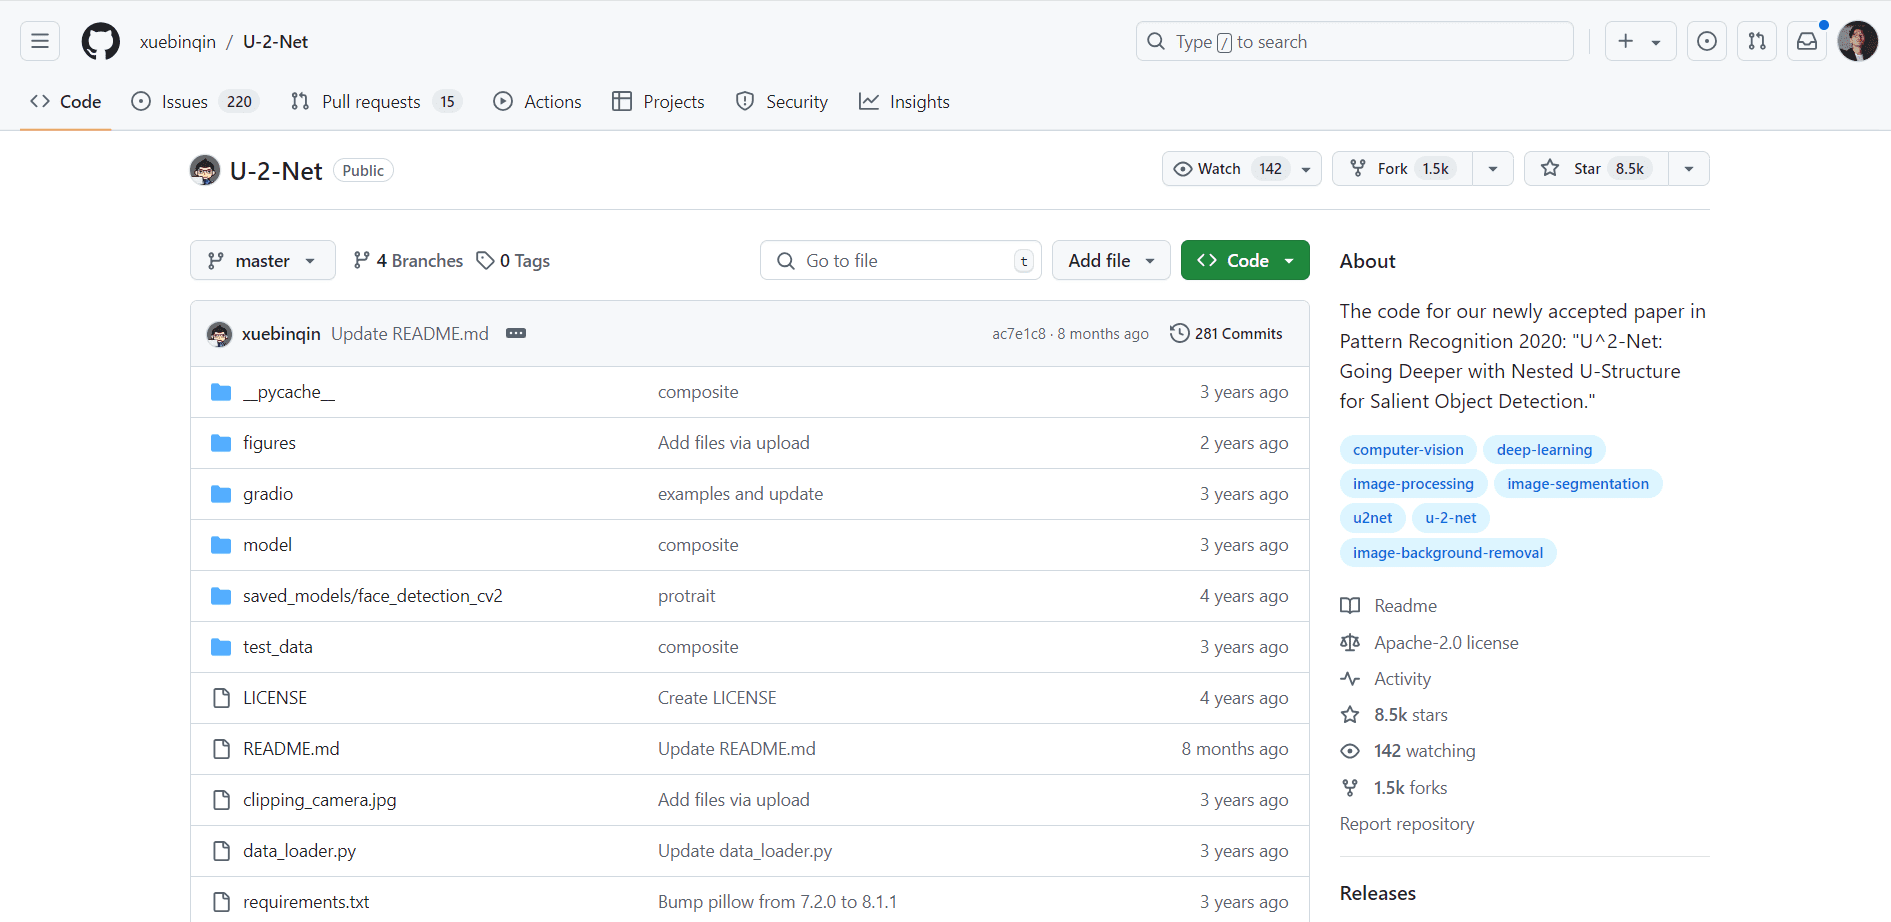Image resolution: width=1891 pixels, height=922 pixels.
Task: Open the commit history clock icon
Action: pos(1180,333)
